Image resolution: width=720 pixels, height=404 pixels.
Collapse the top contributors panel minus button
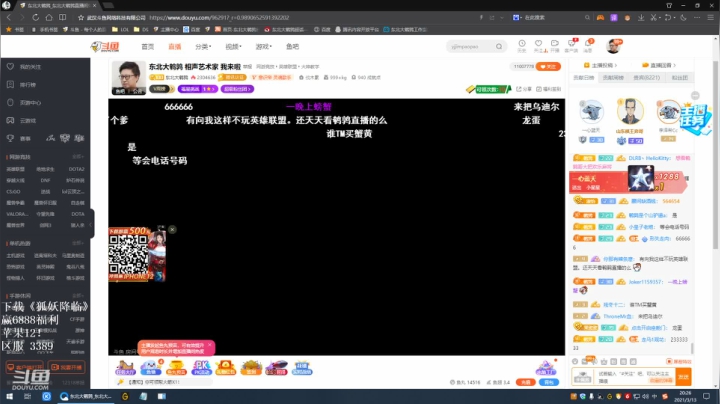(x=695, y=95)
